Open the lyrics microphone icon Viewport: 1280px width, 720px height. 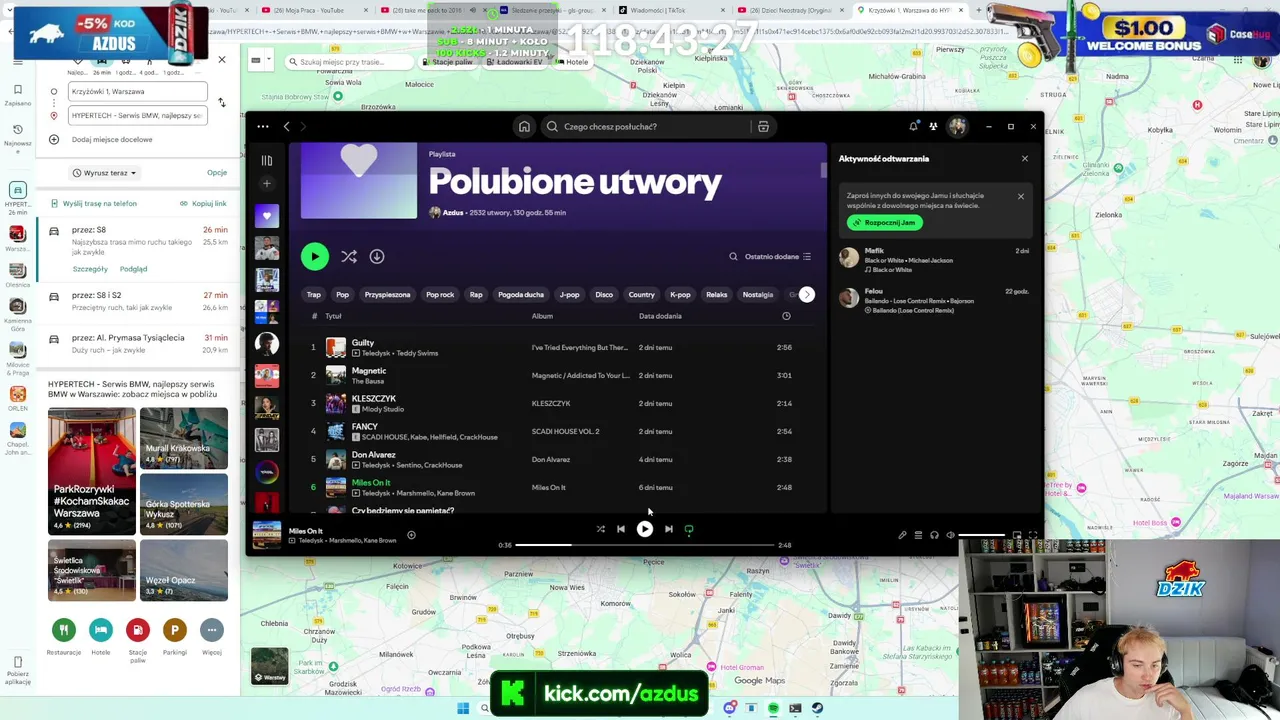click(902, 536)
